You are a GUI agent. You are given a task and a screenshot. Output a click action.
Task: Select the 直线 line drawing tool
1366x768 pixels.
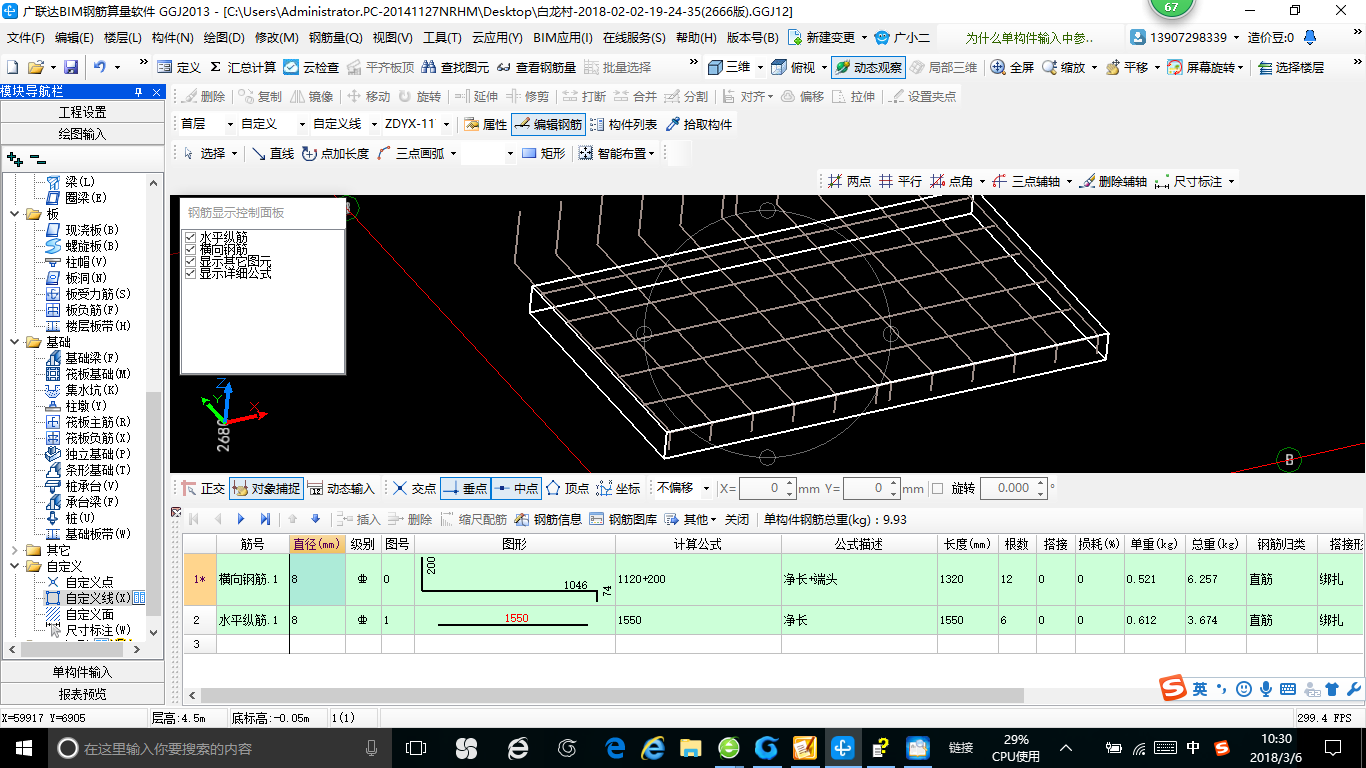[x=272, y=153]
